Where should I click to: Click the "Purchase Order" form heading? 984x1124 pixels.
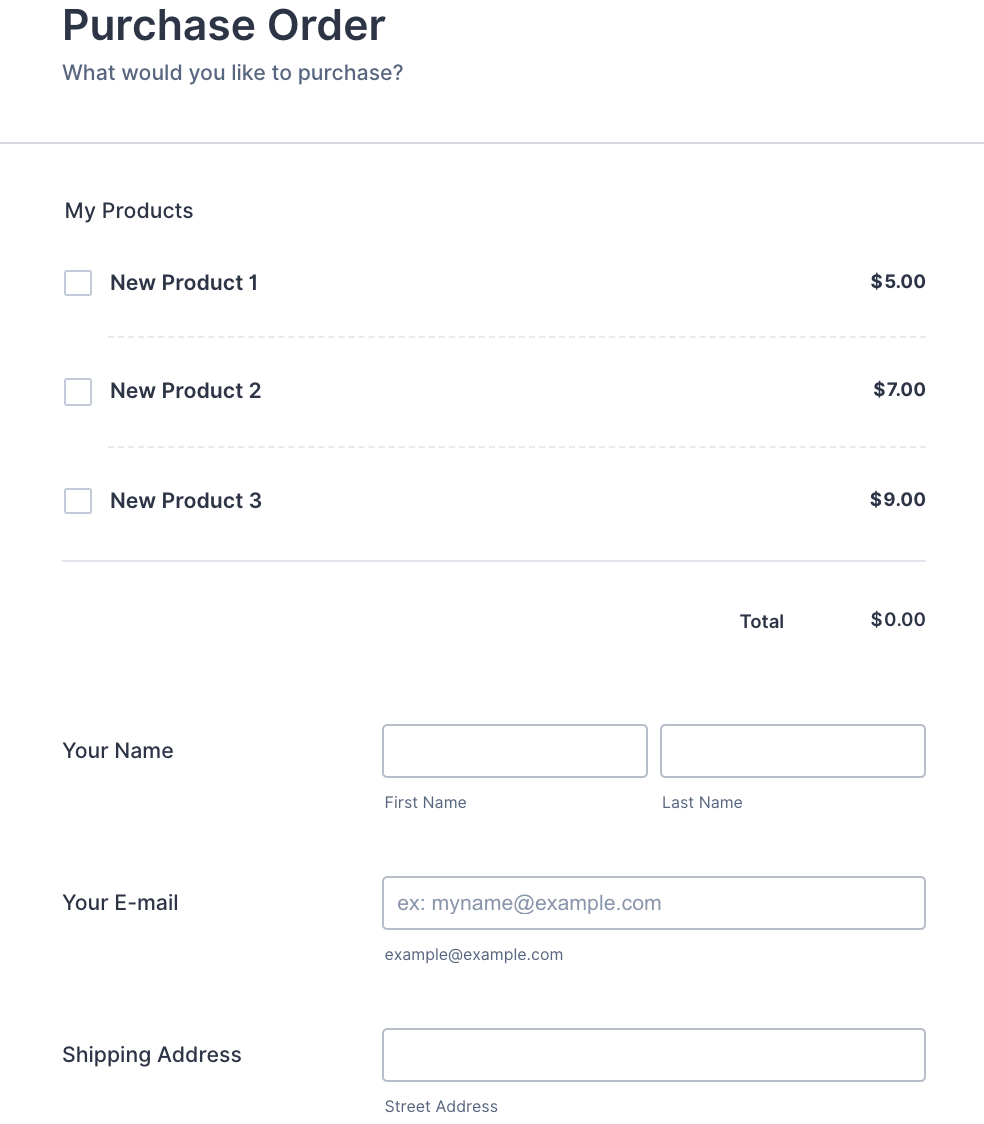[224, 25]
